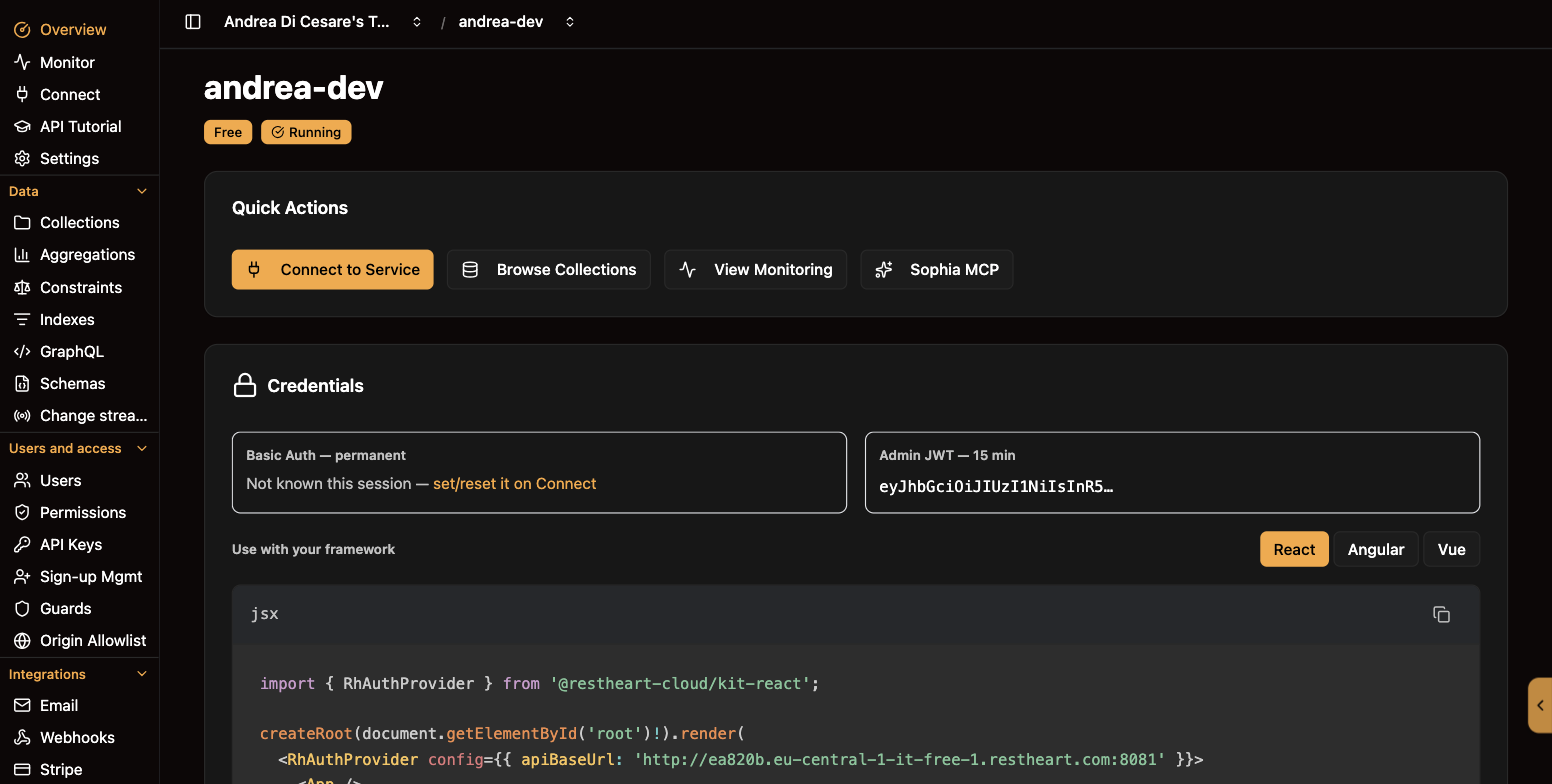Click the Credentials padlock icon
Screen dimensions: 1552x784
[245, 385]
